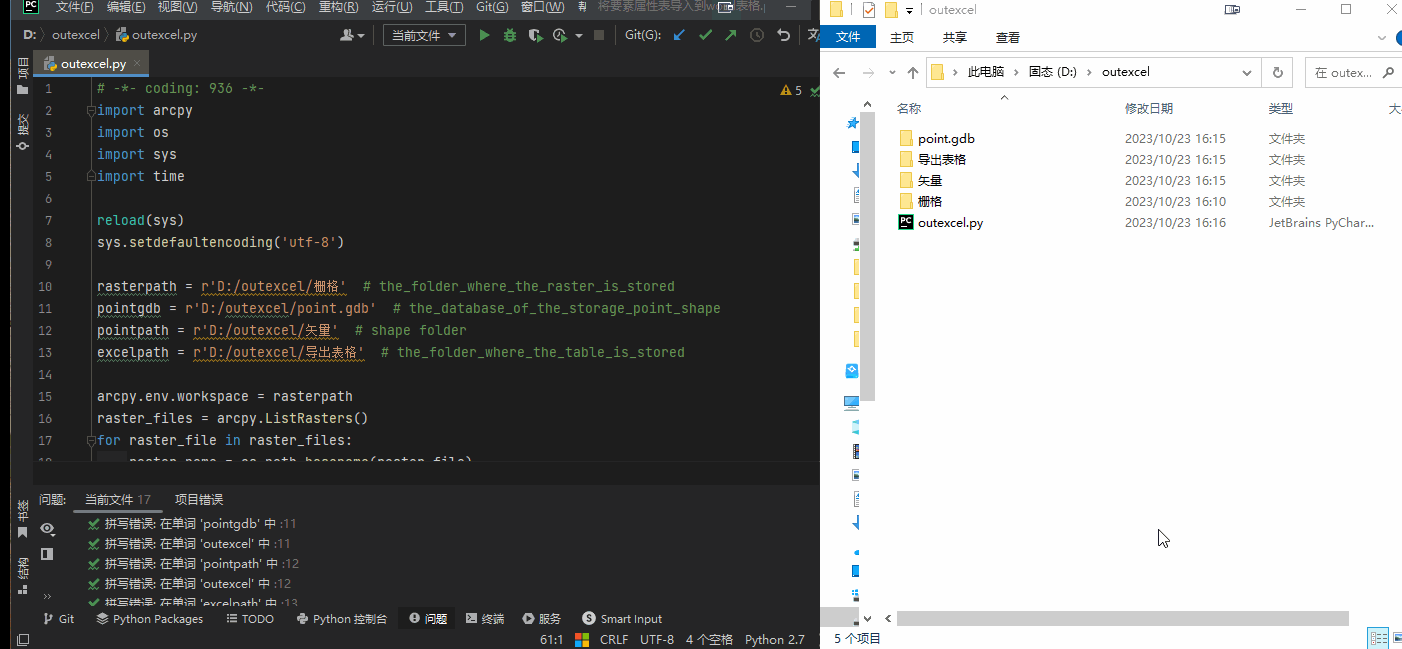
Task: Click warnings indicator showing 5 in editor
Action: pos(791,91)
